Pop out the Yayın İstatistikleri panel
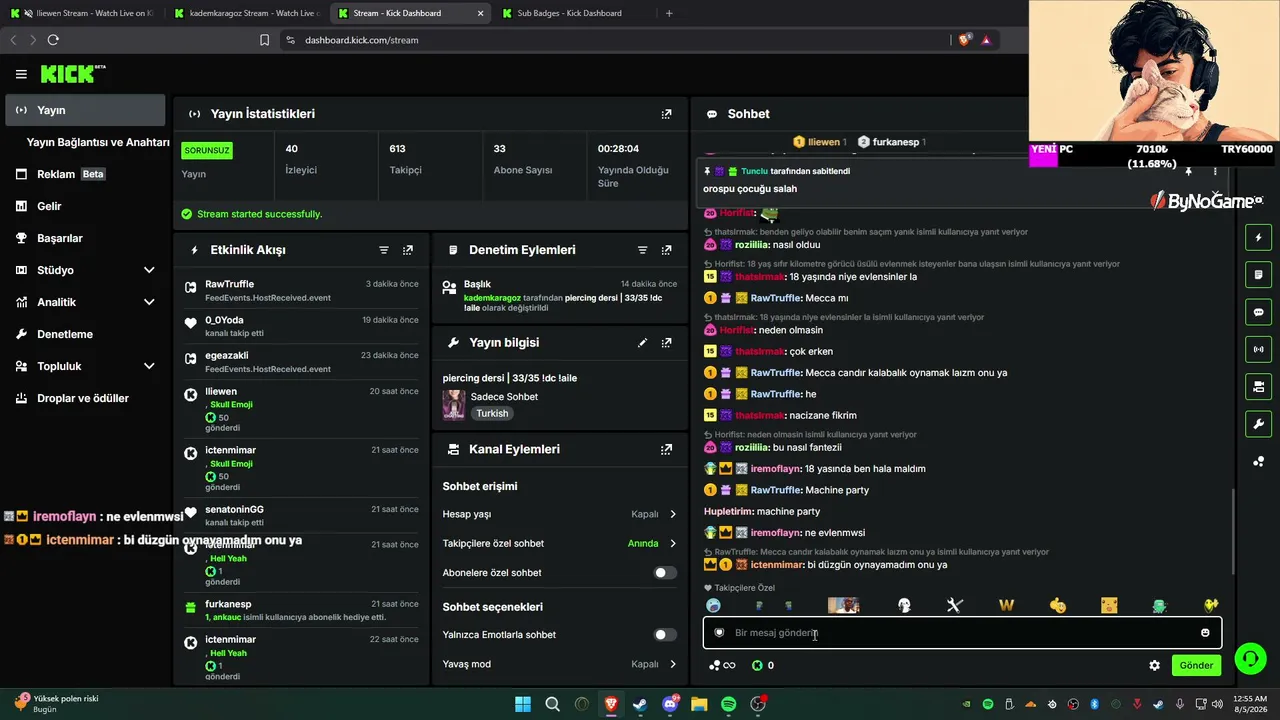The image size is (1280, 720). 666,114
